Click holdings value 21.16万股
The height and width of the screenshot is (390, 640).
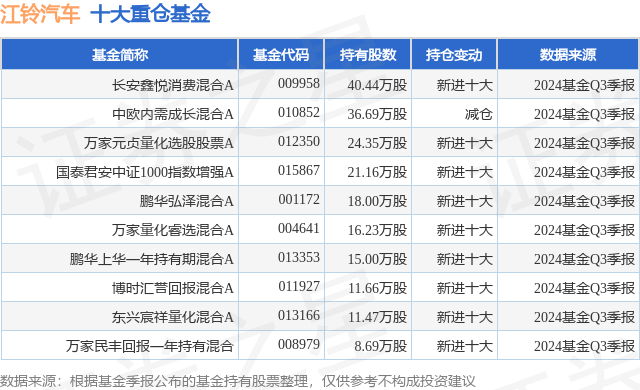point(377,172)
